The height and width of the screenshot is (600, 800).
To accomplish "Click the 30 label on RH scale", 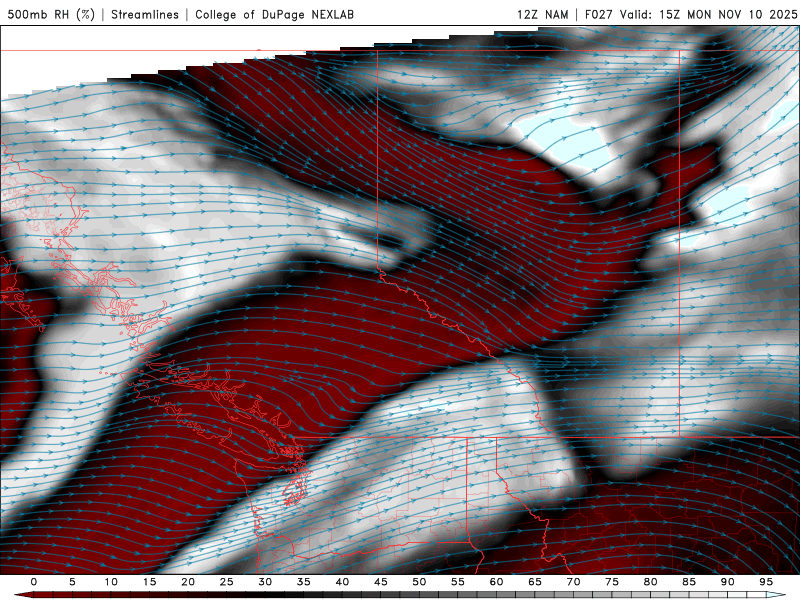I will pos(265,582).
